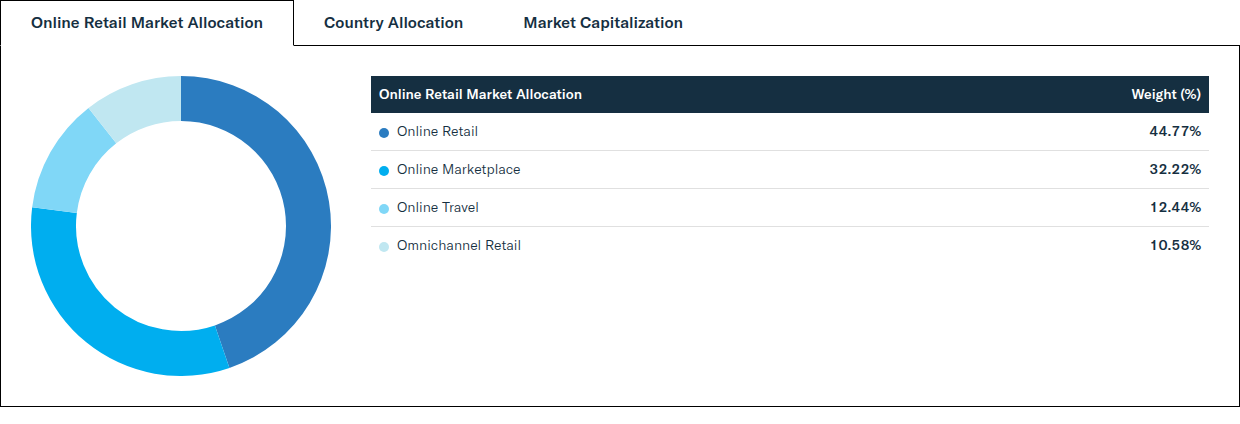Click the 44.77% weight value

[1175, 131]
